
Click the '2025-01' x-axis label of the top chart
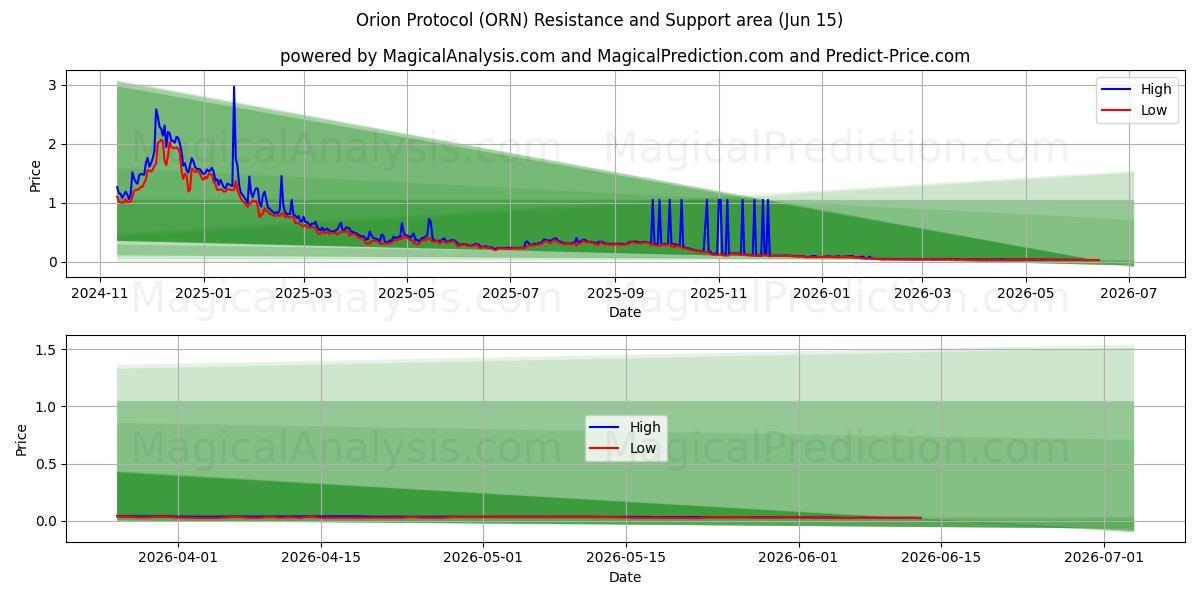click(203, 294)
